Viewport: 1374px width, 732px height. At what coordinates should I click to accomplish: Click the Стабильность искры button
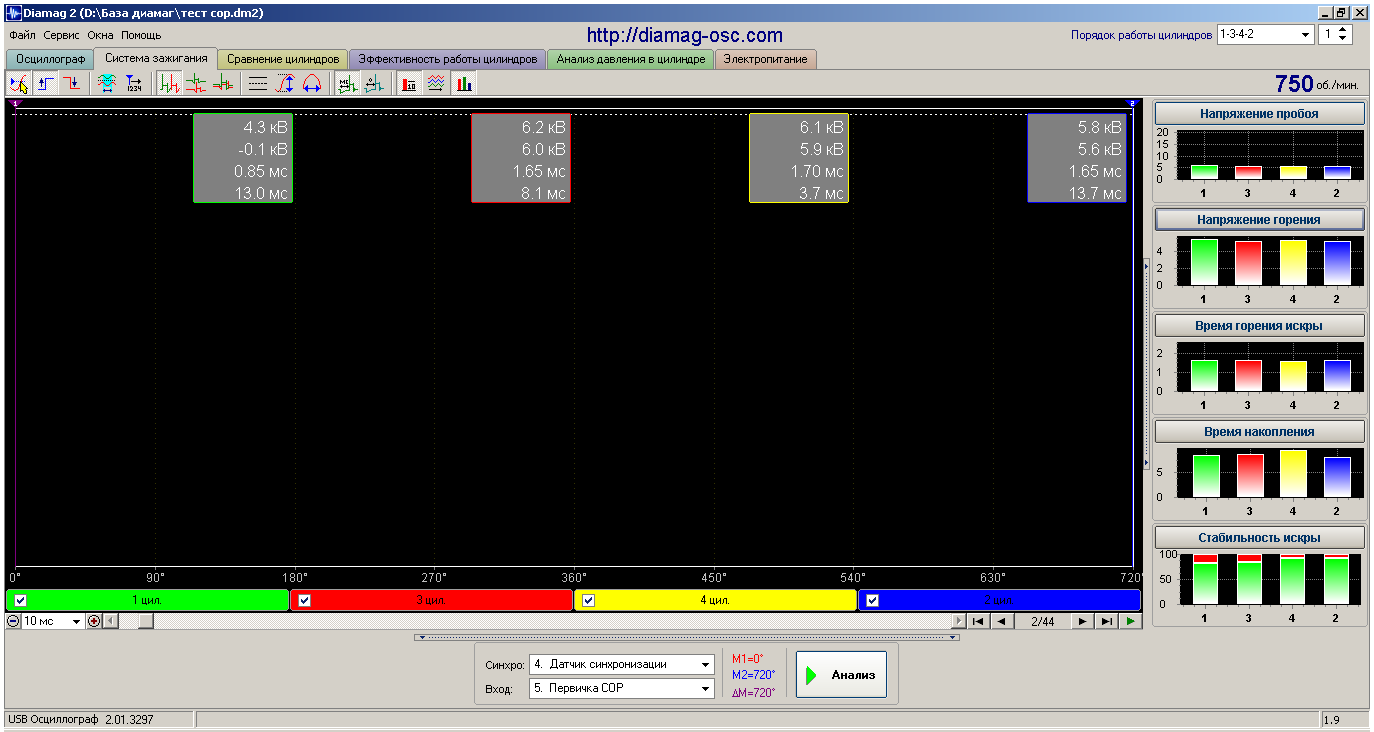[1260, 538]
